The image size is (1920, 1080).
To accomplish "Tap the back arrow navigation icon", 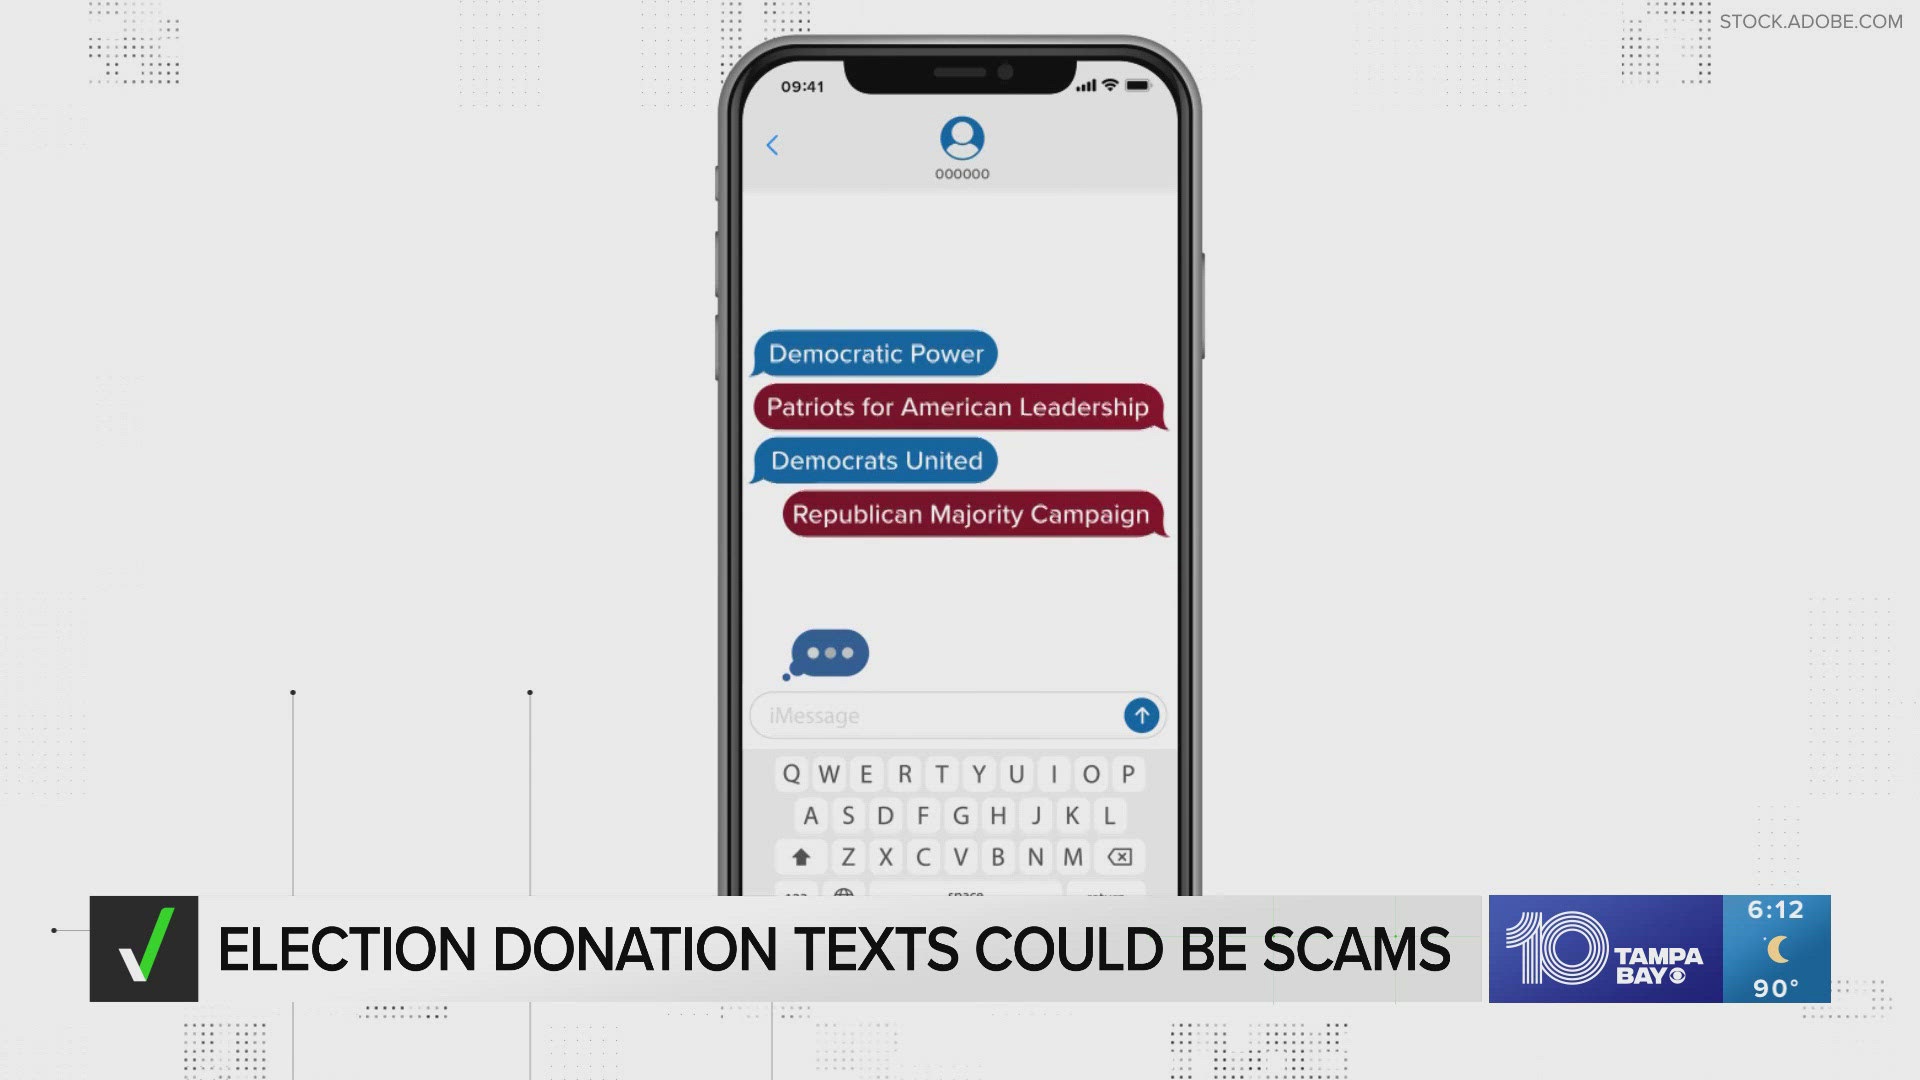I will pyautogui.click(x=773, y=144).
